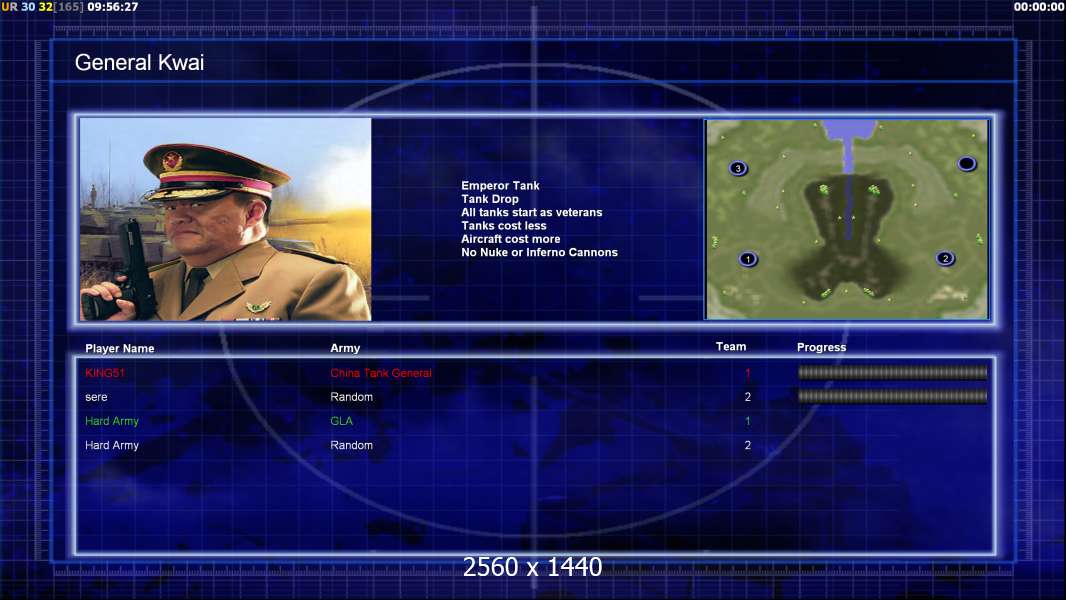Click 'Tank Drop' ability text
Image resolution: width=1066 pixels, height=600 pixels.
(x=489, y=199)
